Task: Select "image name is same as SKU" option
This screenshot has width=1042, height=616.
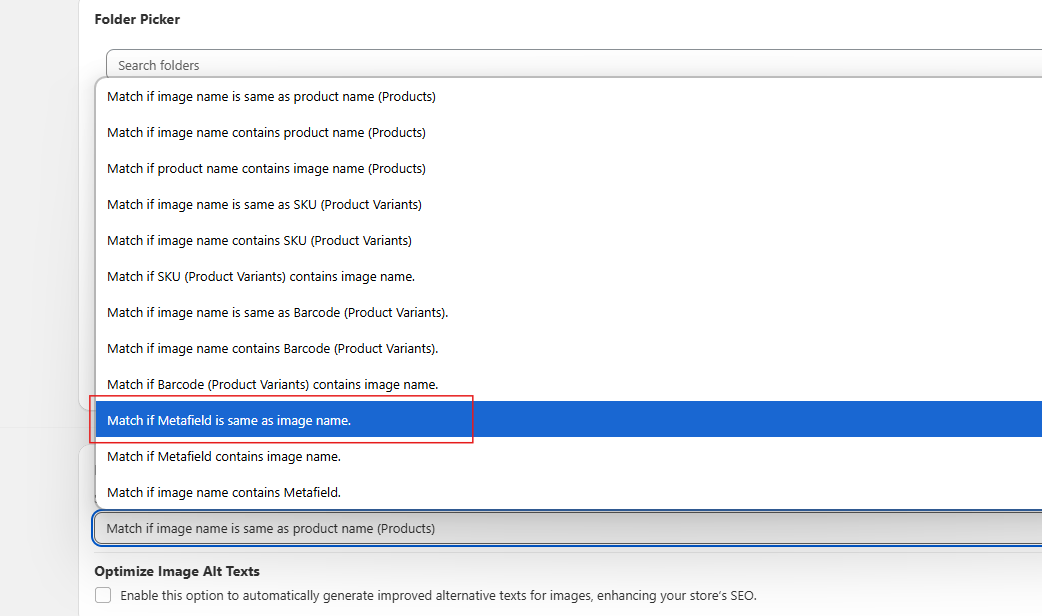Action: (x=264, y=205)
